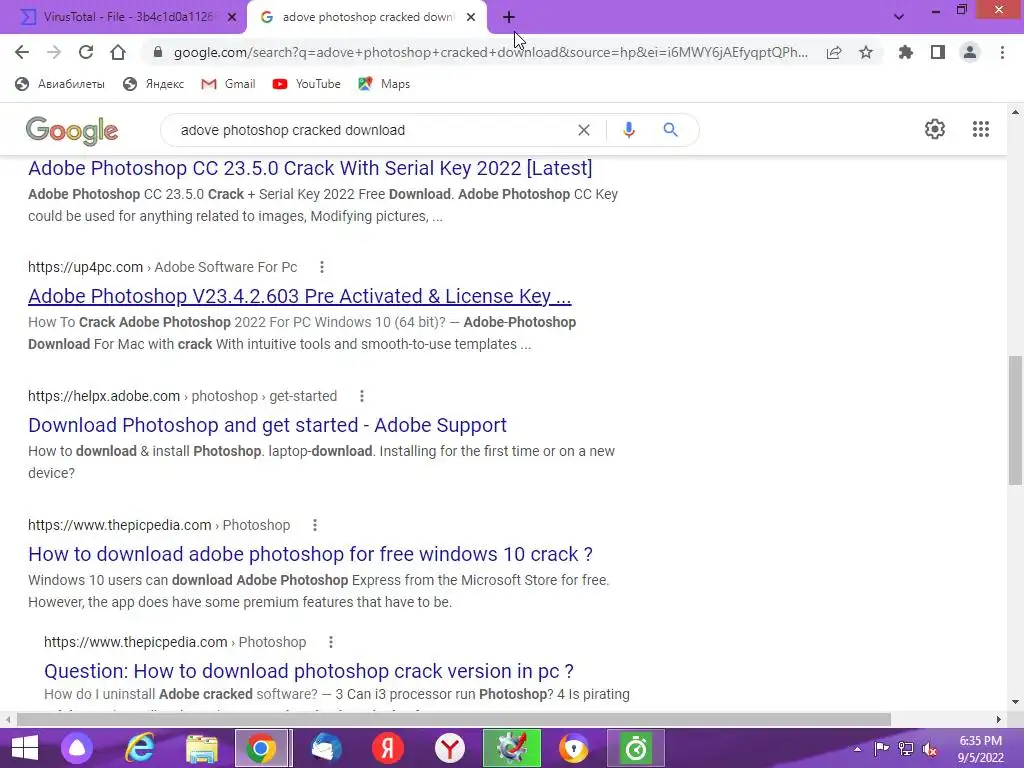
Task: Click the Google logo
Action: 72,131
